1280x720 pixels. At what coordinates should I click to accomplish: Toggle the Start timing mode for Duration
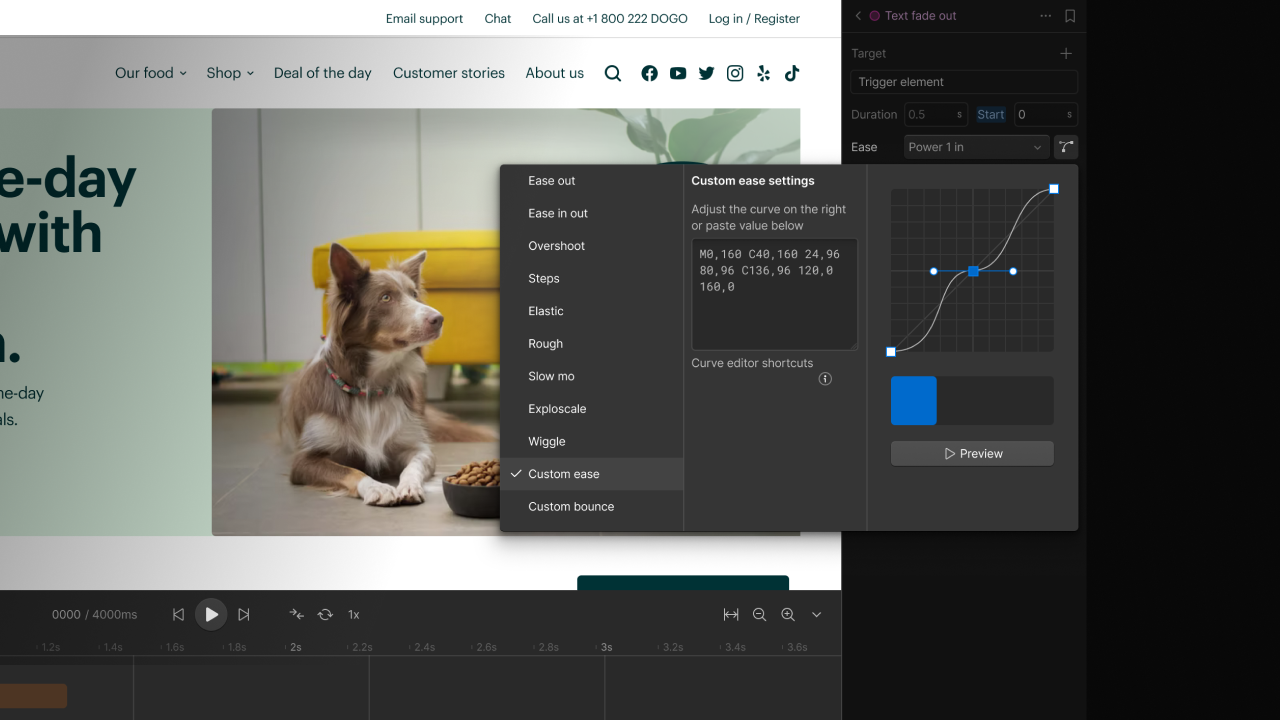[x=990, y=114]
